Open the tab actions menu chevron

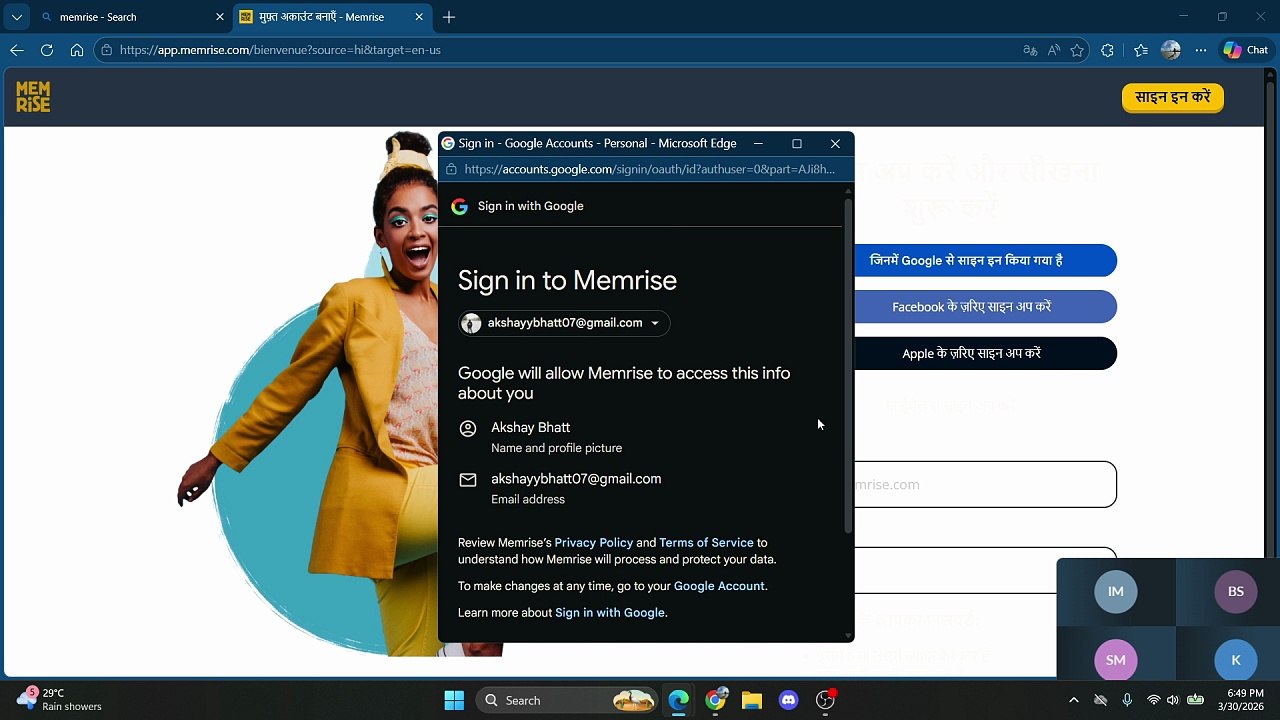coord(17,17)
